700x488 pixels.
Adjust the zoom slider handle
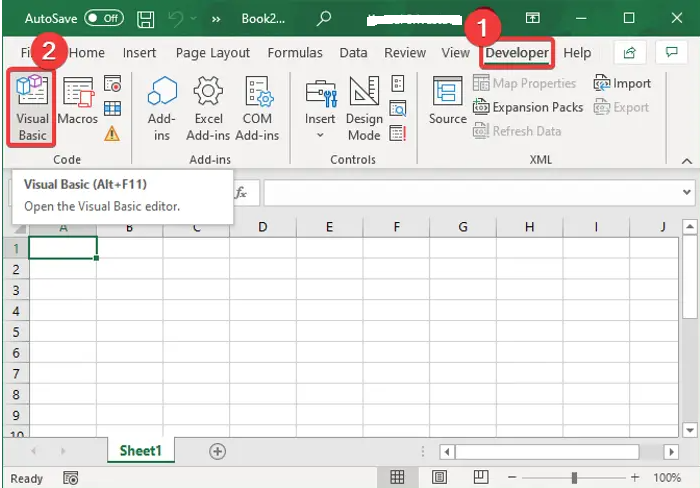(x=574, y=478)
